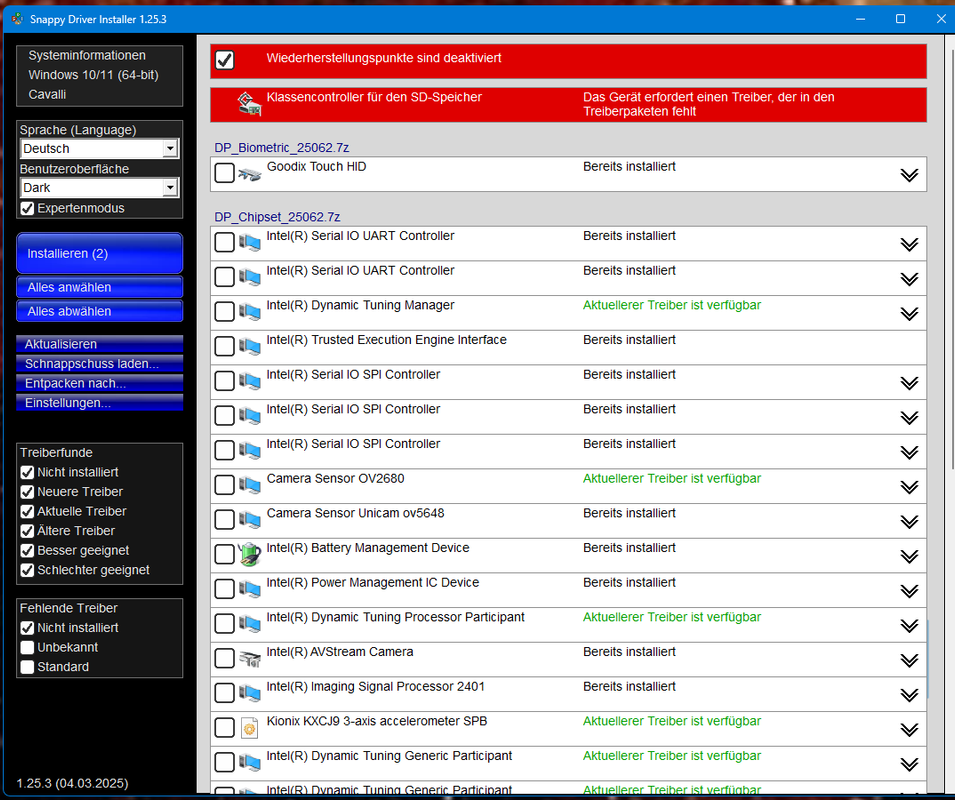
Task: Expand the Intel AVStream Camera row
Action: tap(909, 661)
